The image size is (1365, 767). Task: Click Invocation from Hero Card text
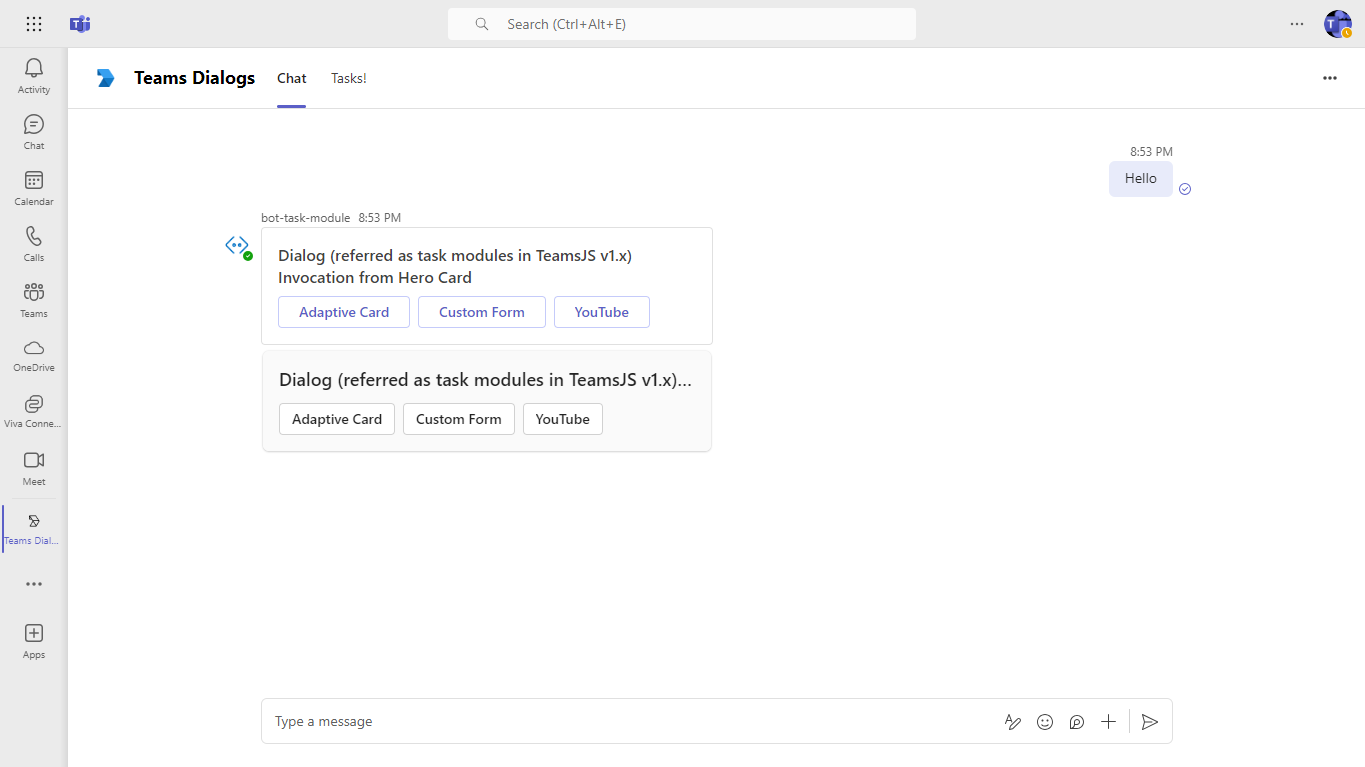tap(375, 277)
